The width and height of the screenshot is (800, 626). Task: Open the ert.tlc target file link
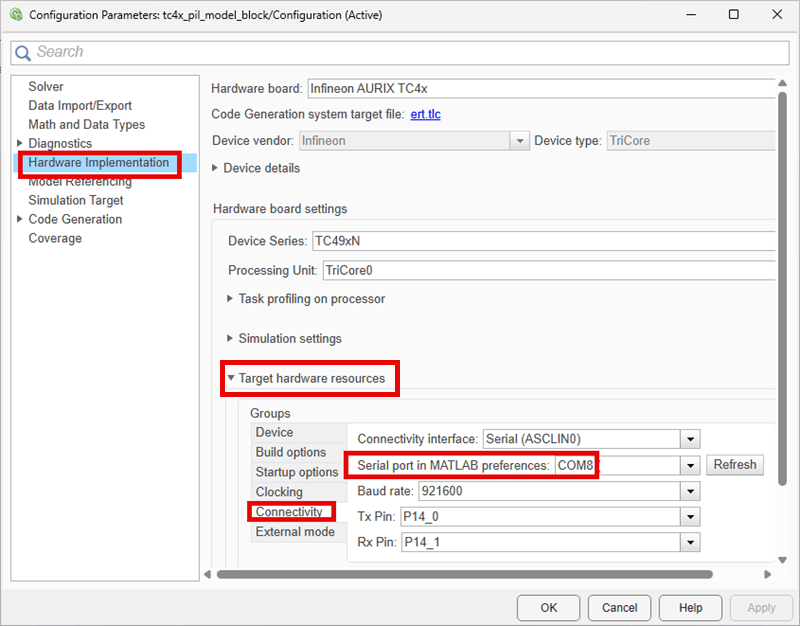(426, 114)
